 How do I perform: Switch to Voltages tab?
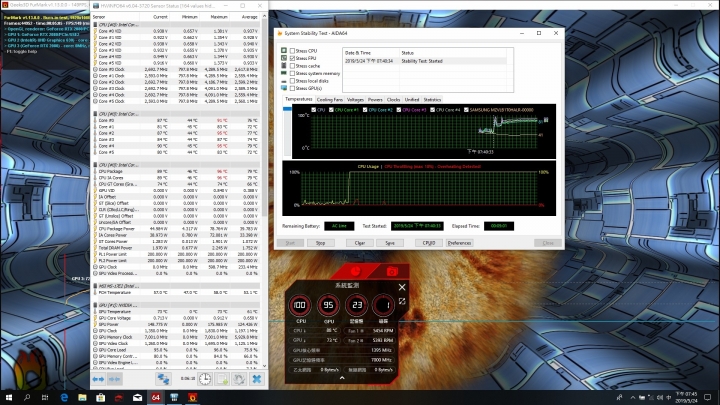coord(355,100)
